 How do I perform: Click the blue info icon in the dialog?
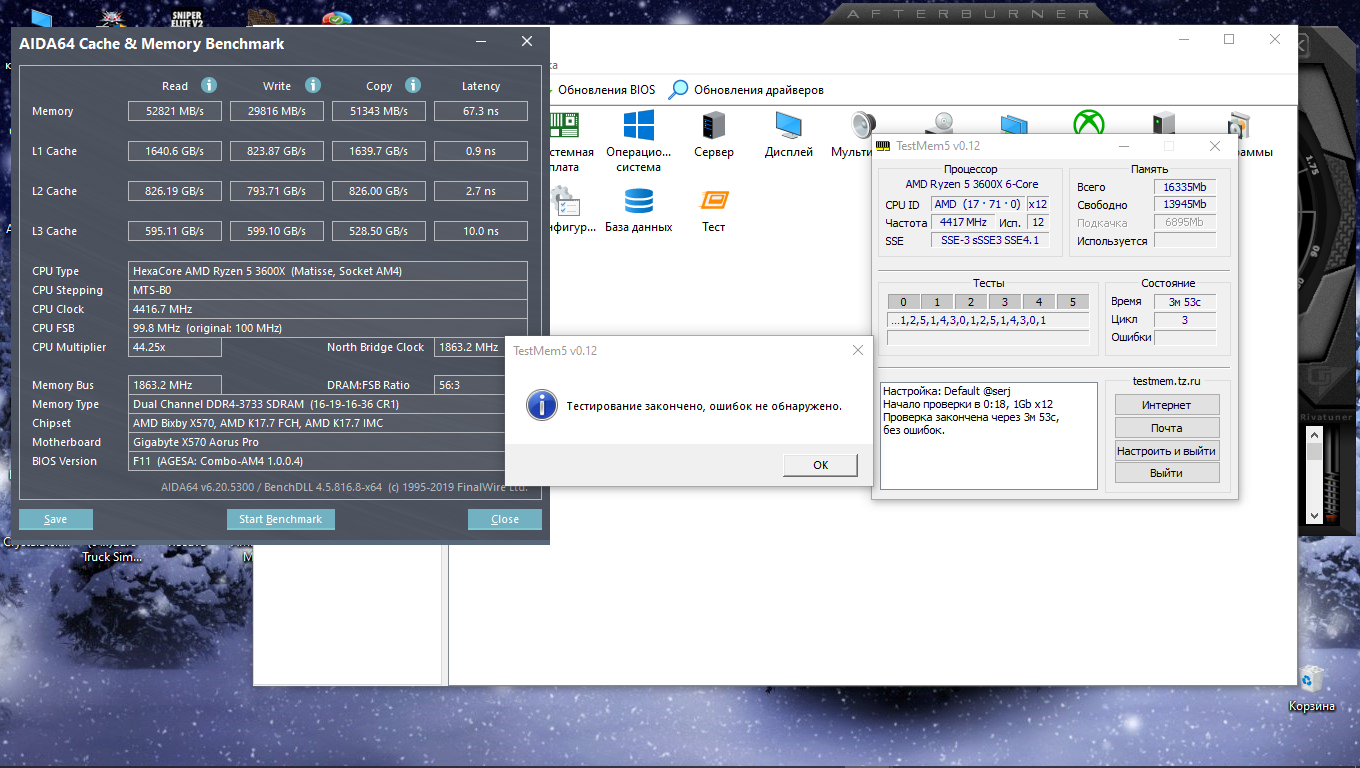click(x=542, y=405)
